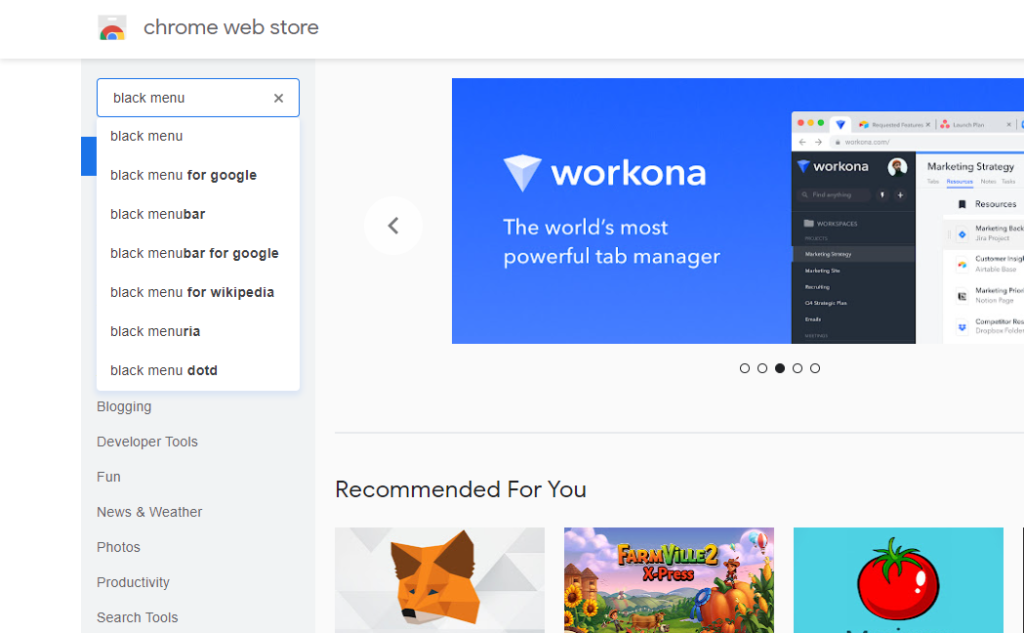Screen dimensions: 1024x633
Task: Click the Chrome Web Store logo icon
Action: click(112, 28)
